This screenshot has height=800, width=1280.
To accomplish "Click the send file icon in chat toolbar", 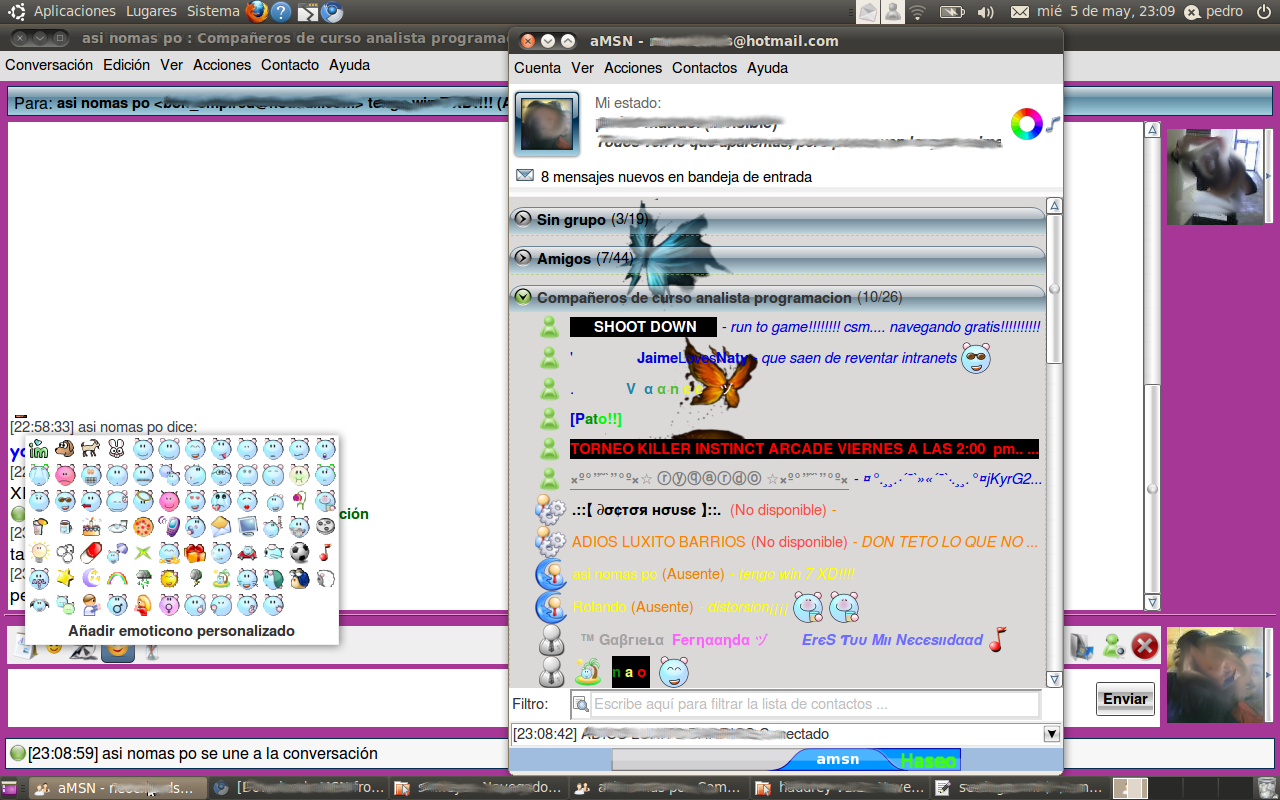I will point(1081,647).
